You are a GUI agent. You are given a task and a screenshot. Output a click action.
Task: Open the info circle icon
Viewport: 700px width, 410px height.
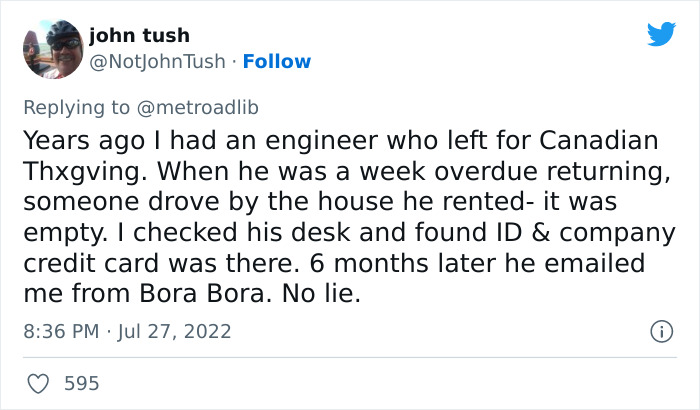660,331
